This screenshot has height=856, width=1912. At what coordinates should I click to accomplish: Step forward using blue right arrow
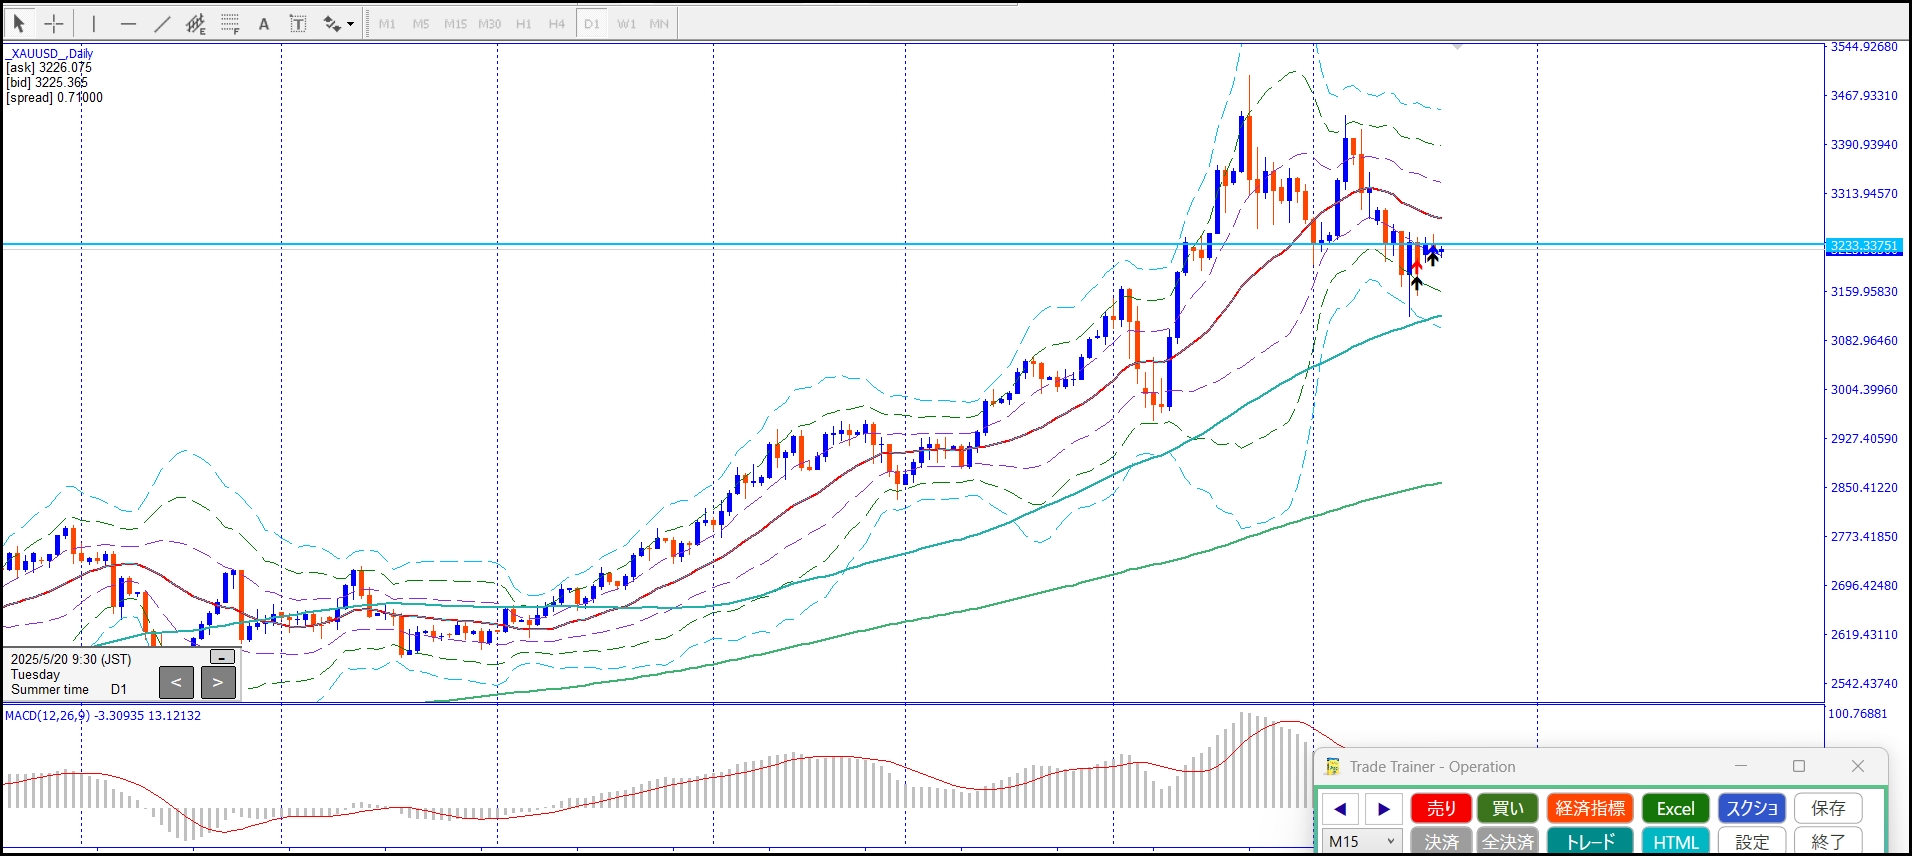click(x=1383, y=808)
